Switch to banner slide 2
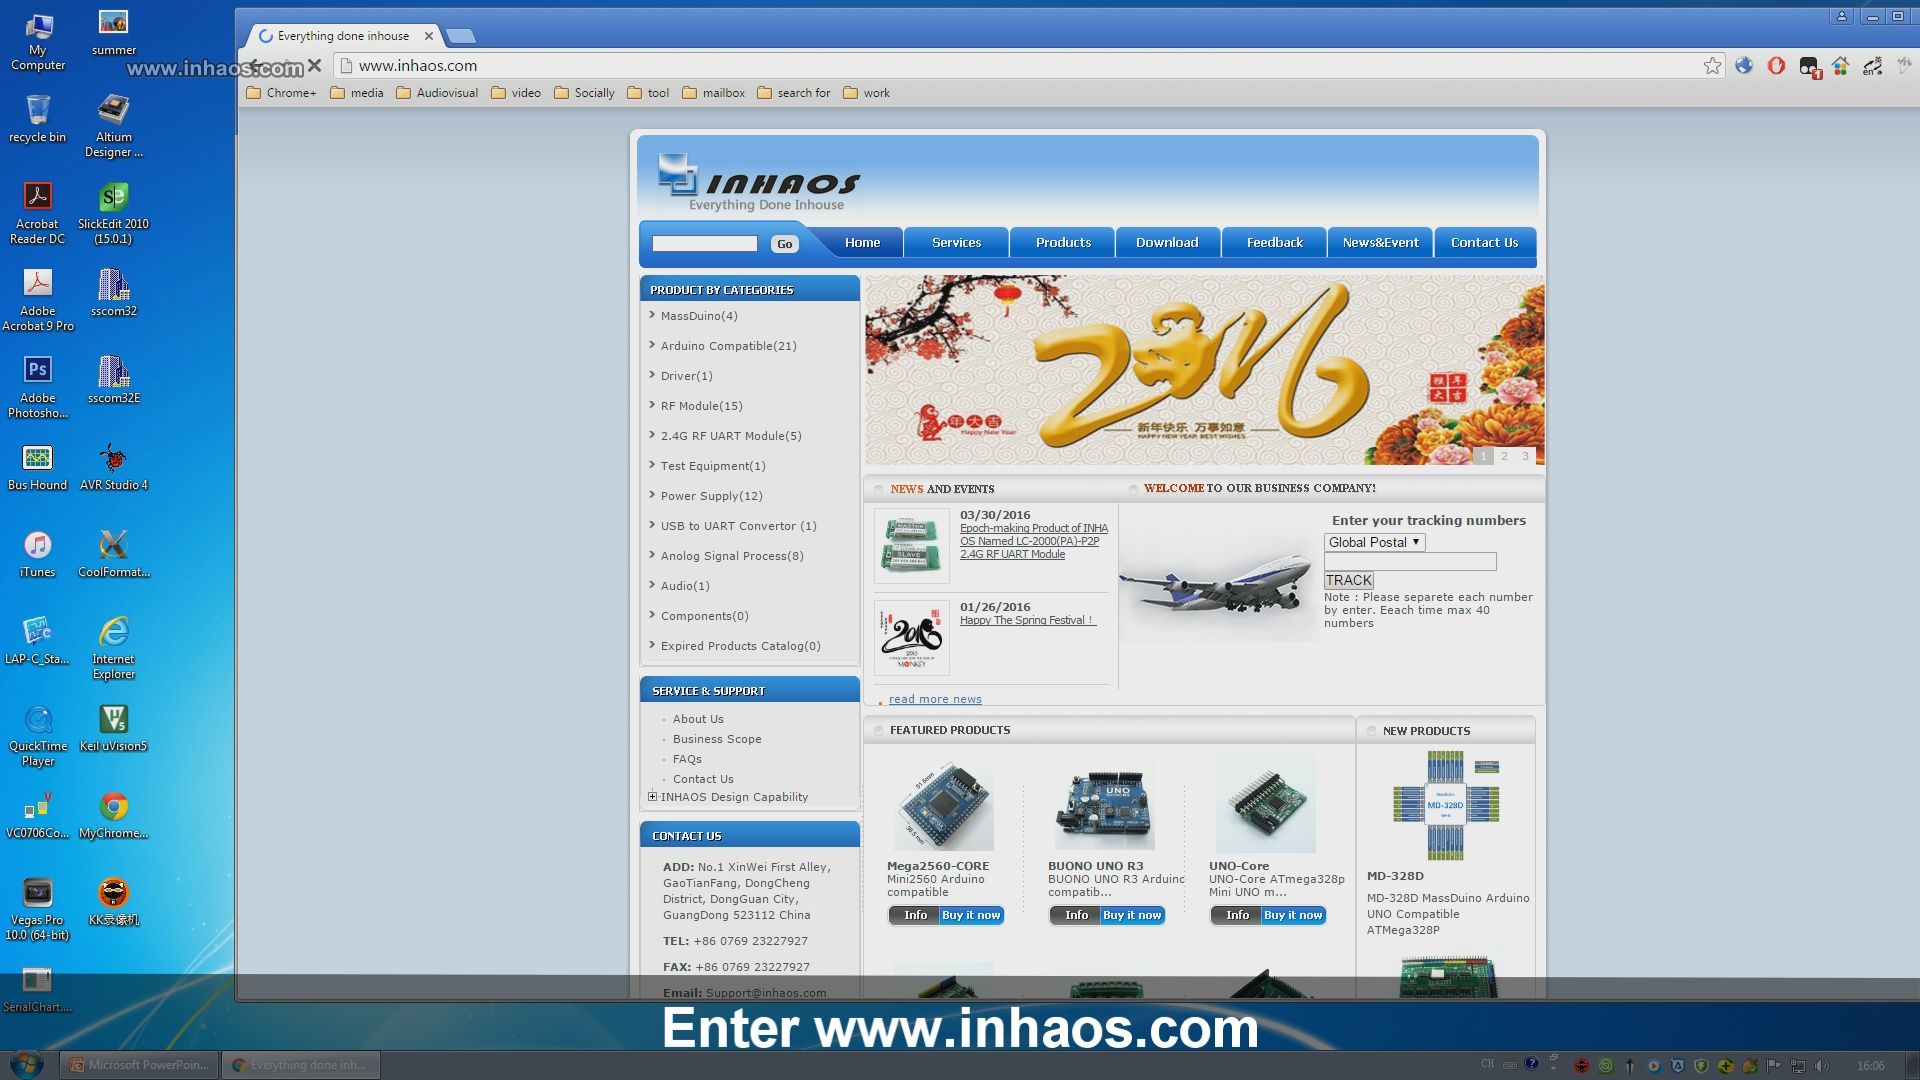 1504,456
